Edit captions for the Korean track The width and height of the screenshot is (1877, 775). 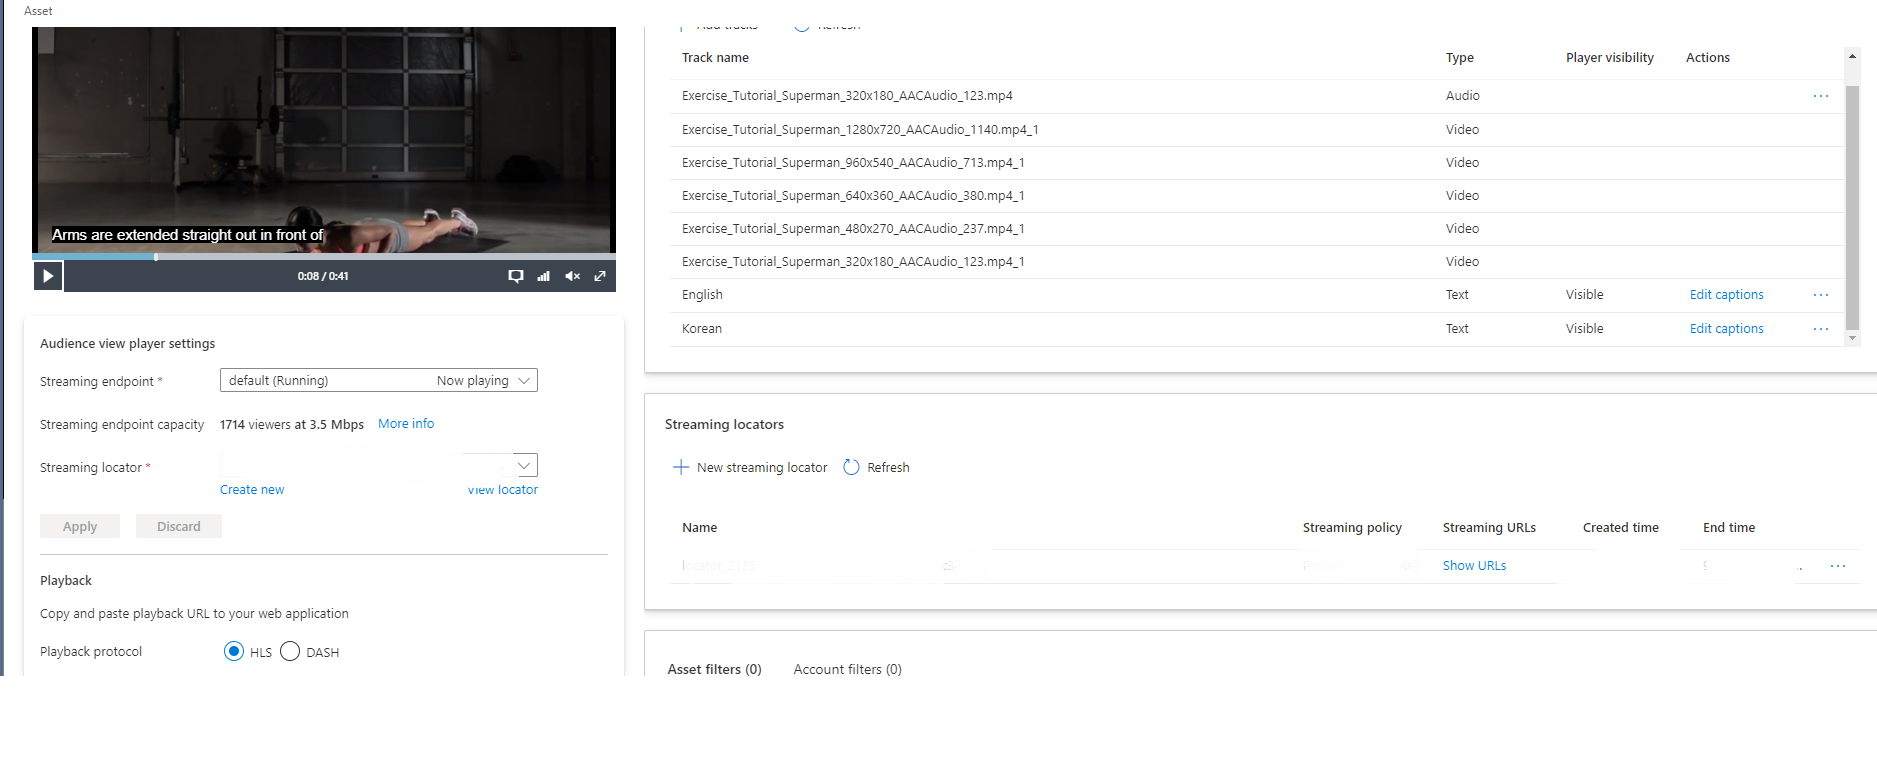coord(1726,329)
